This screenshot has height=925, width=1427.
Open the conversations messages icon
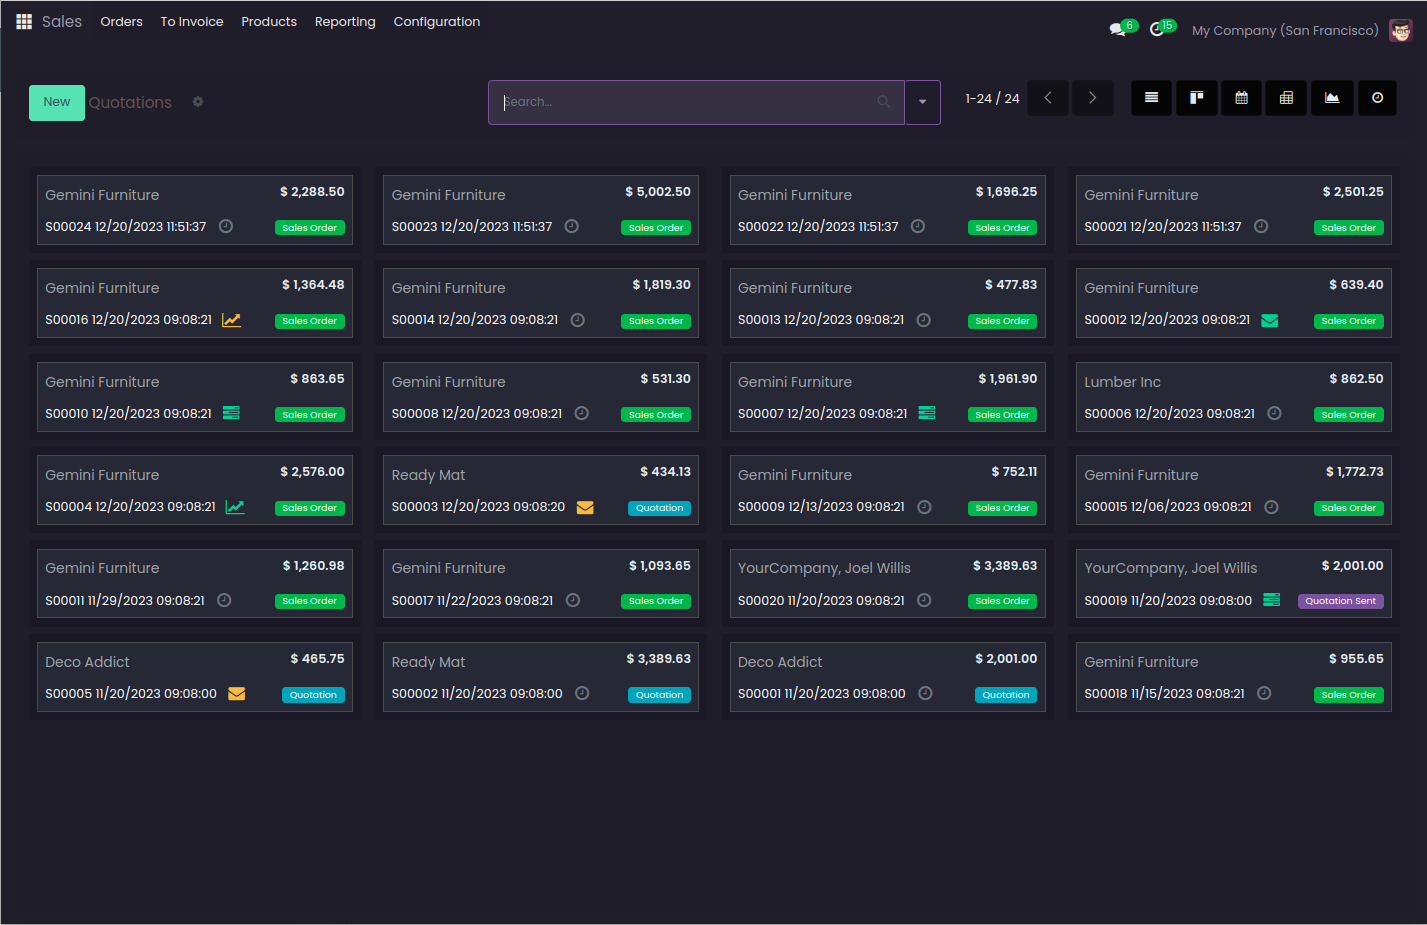1118,30
